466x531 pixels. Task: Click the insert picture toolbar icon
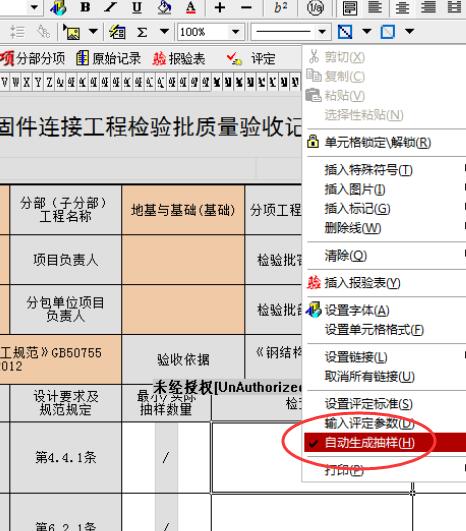(72, 33)
